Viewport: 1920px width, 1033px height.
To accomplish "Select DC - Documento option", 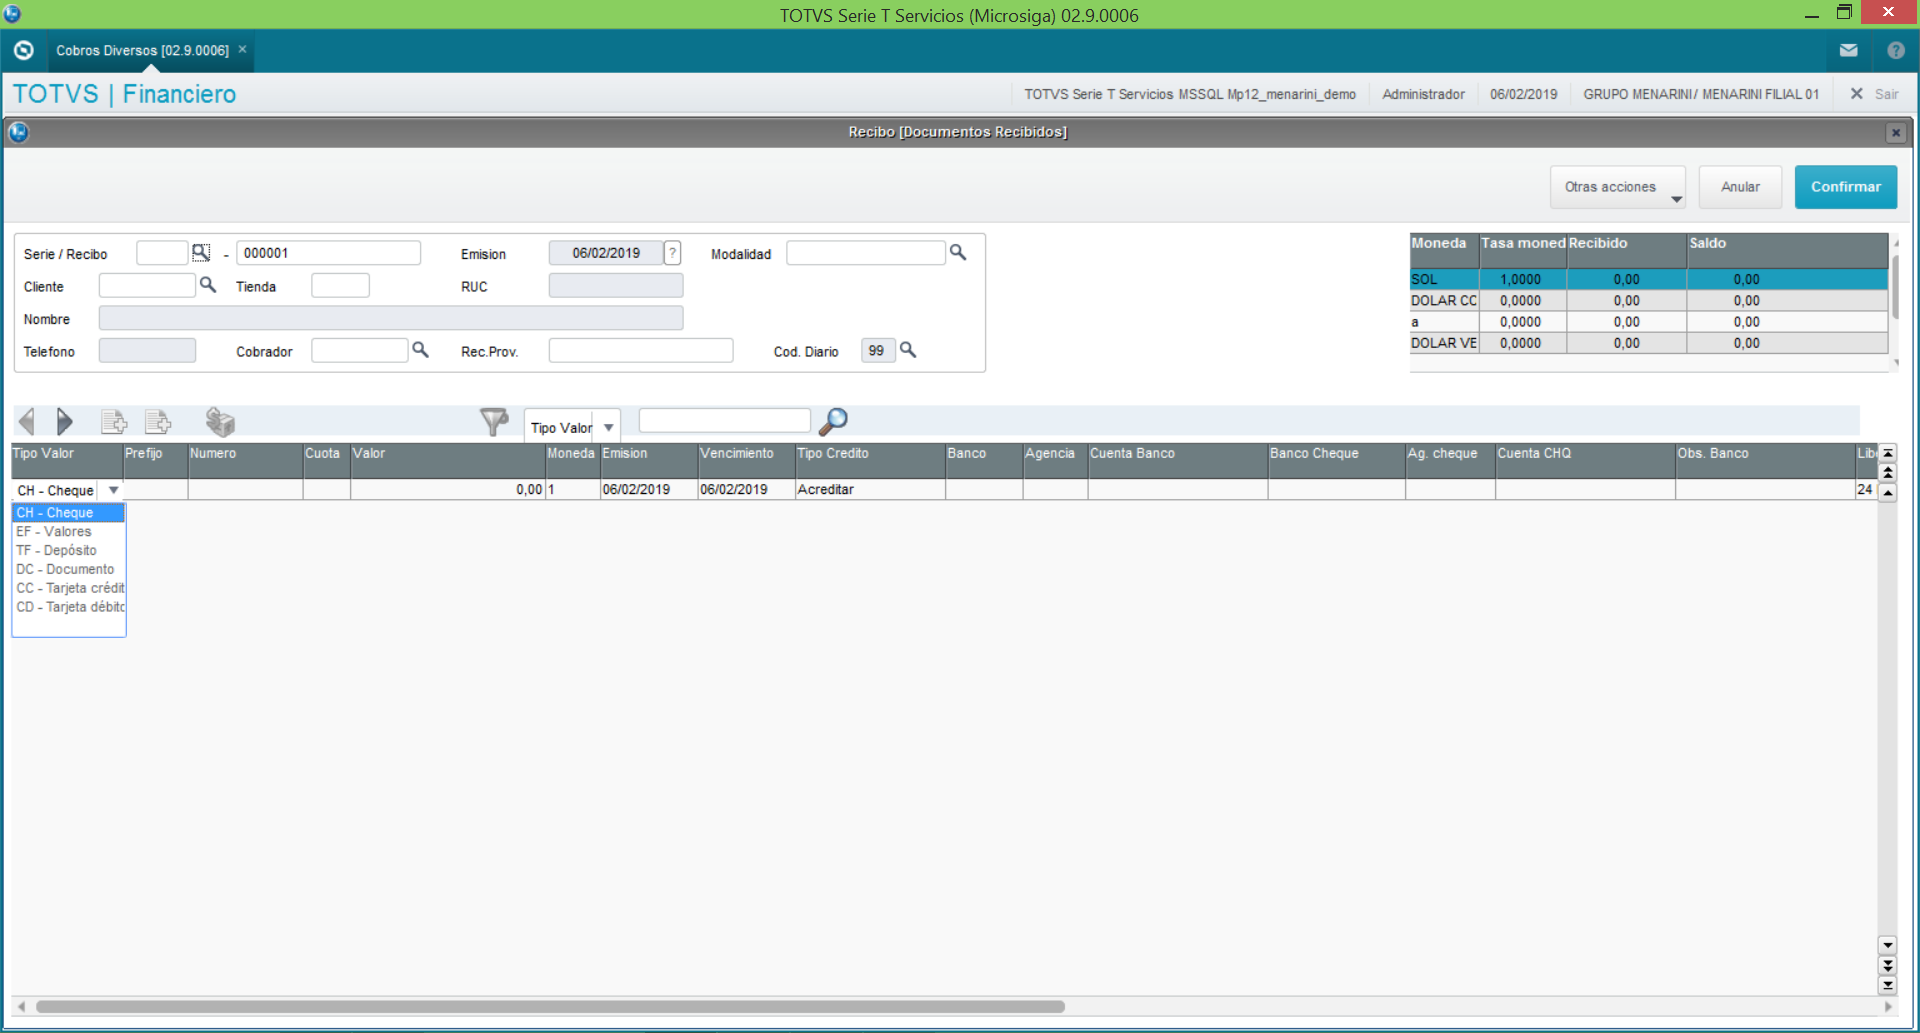I will point(68,570).
